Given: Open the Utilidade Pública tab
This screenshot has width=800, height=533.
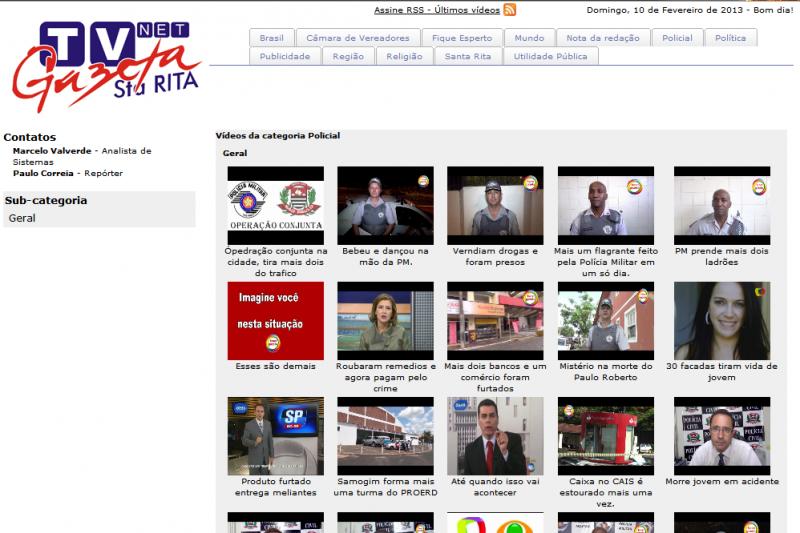Looking at the screenshot, I should (x=551, y=56).
